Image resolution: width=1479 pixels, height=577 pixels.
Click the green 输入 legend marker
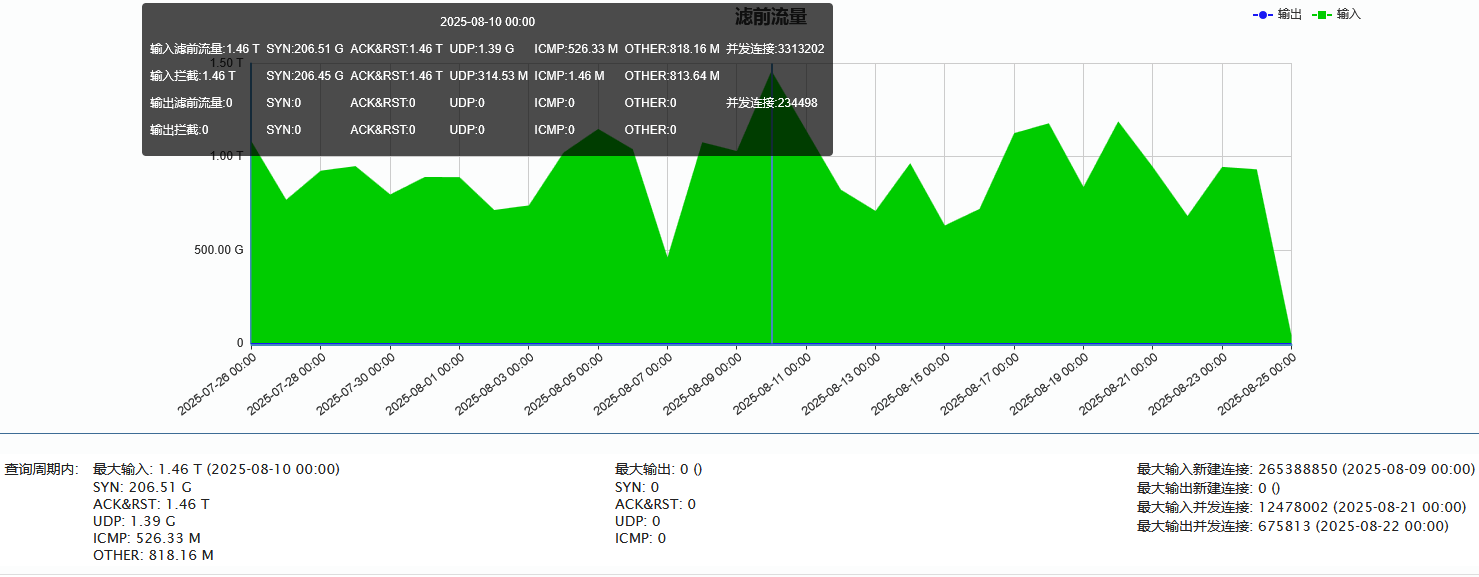1322,15
